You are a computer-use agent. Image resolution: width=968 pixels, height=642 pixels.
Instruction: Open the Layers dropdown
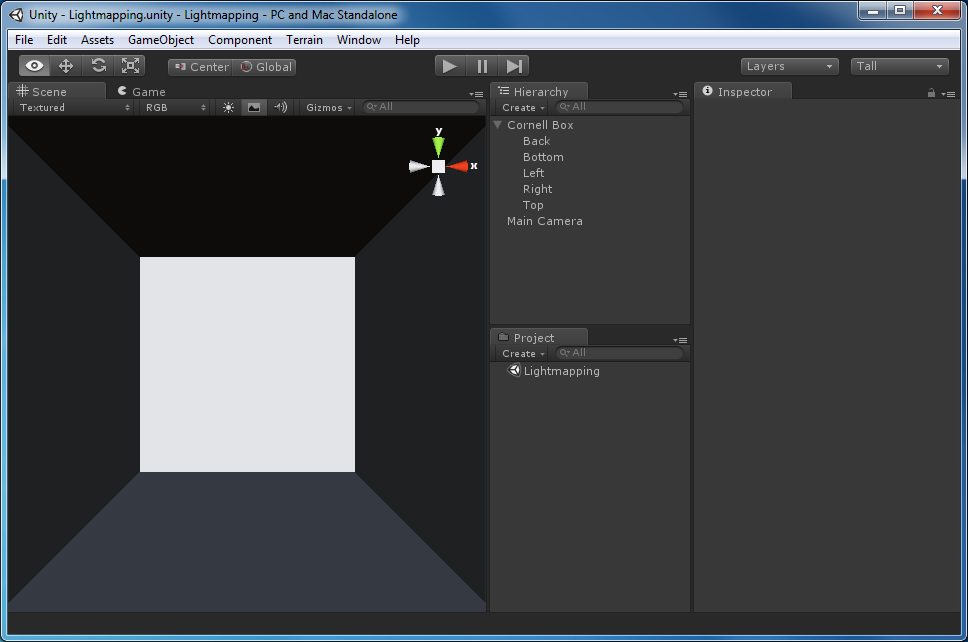[790, 66]
